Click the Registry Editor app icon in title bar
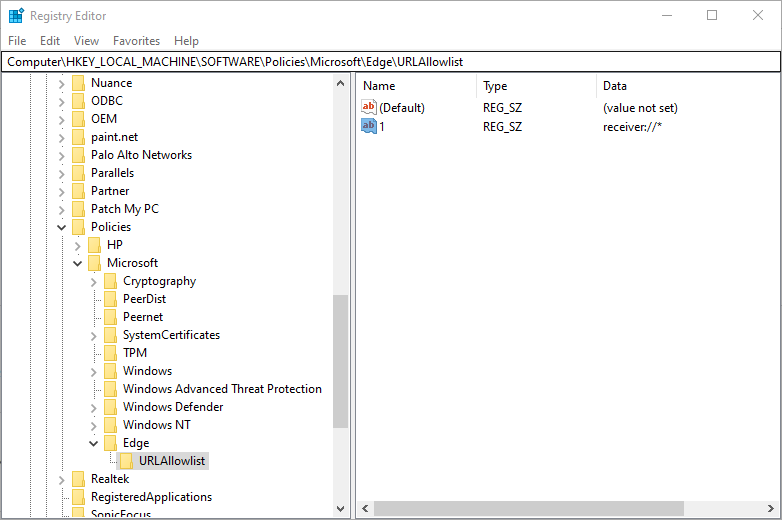This screenshot has height=520, width=782. coord(16,15)
